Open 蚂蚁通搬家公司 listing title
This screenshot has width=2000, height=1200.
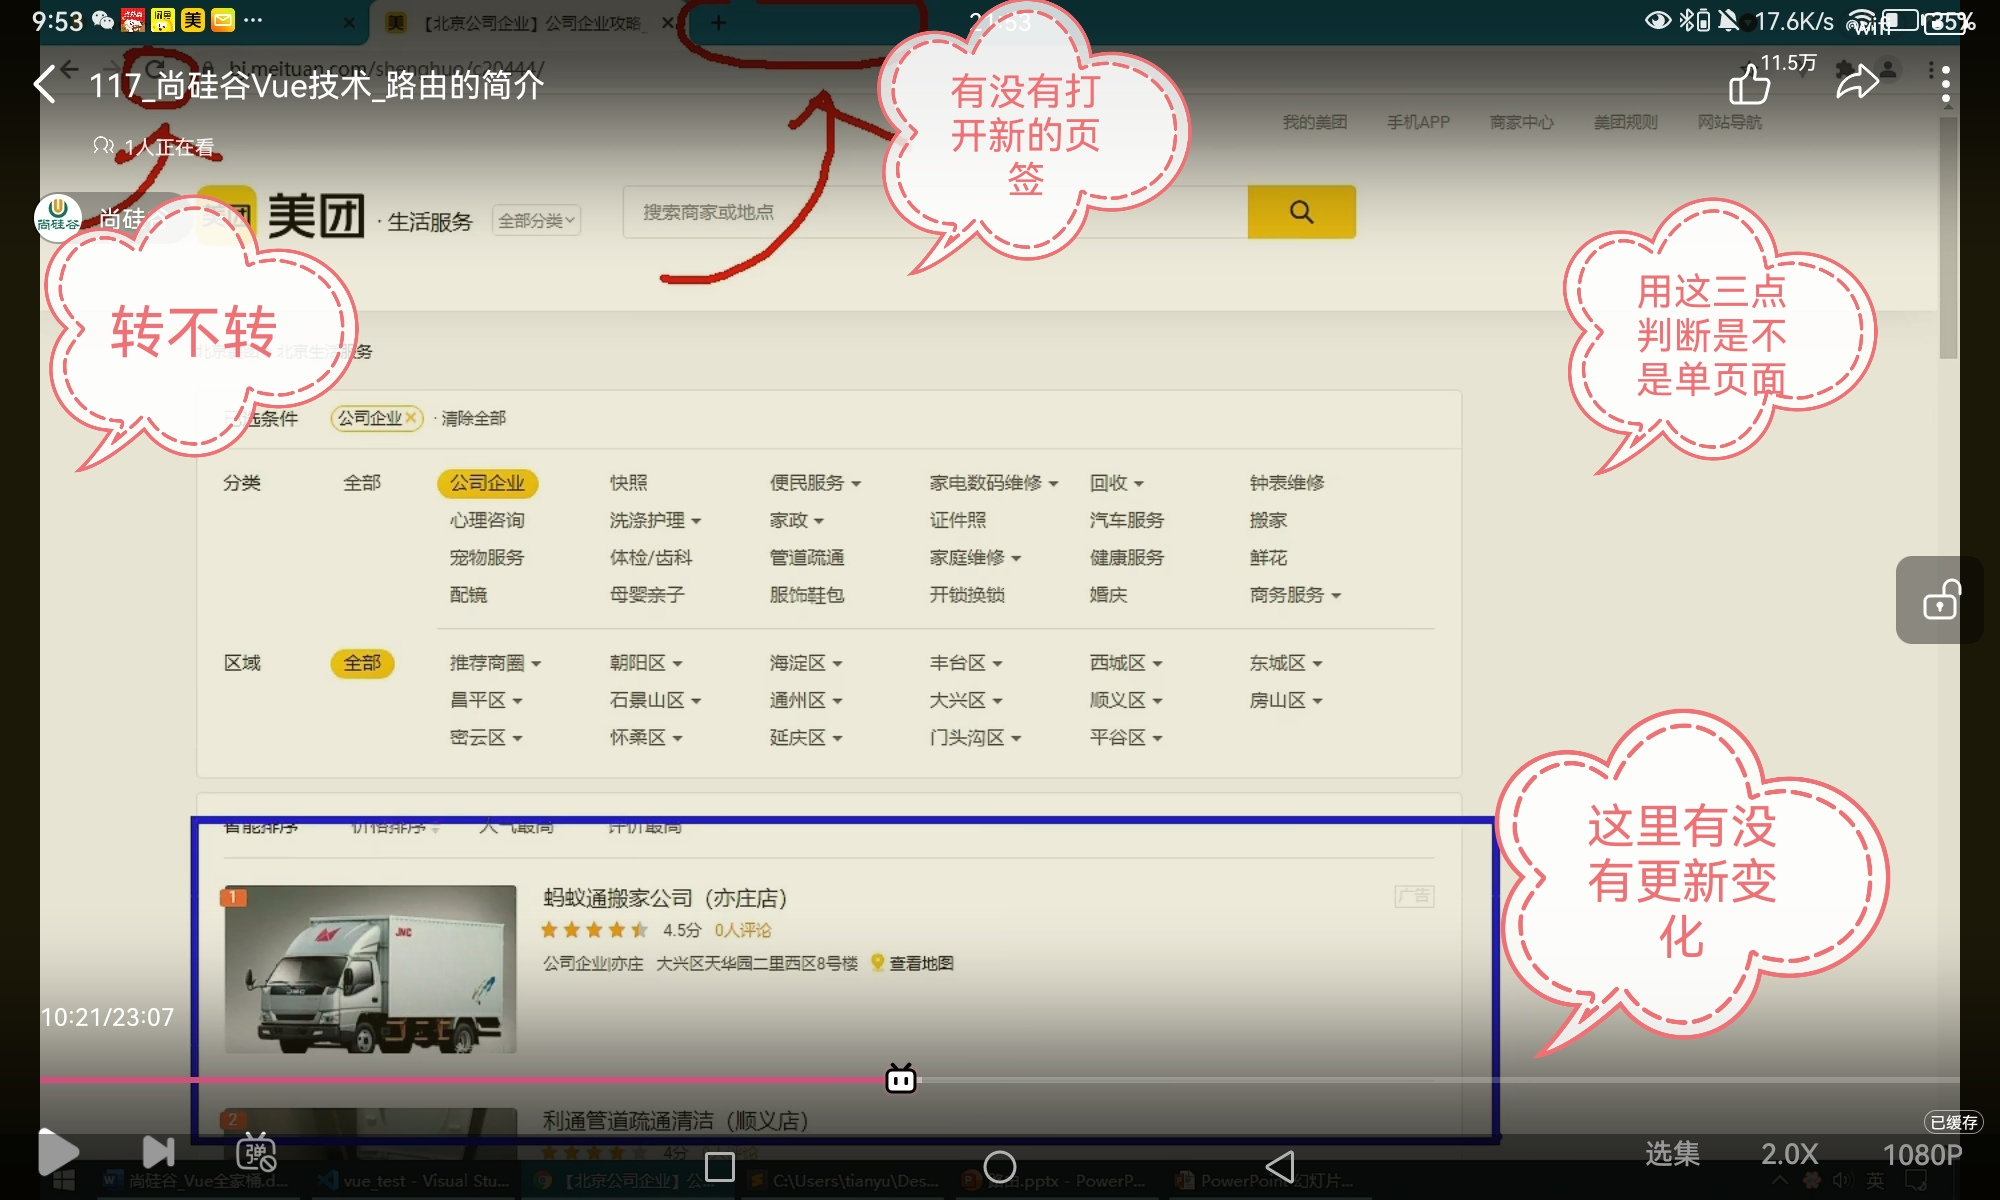click(664, 898)
